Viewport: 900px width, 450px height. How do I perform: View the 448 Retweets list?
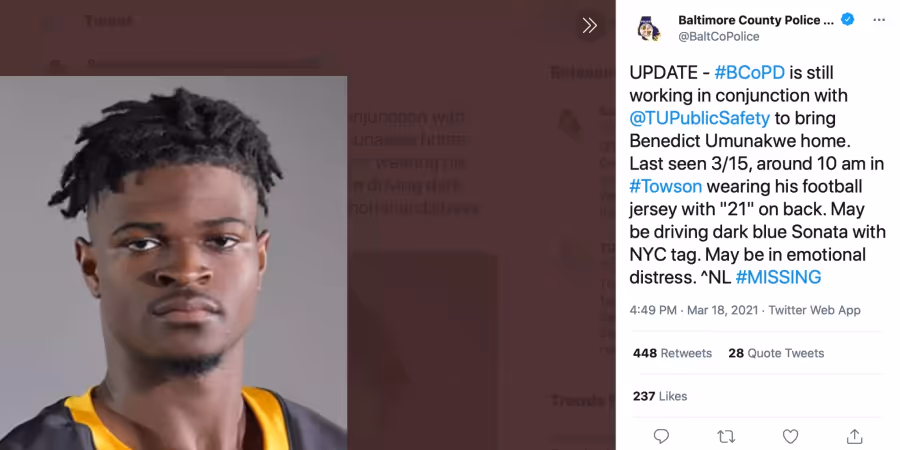pyautogui.click(x=672, y=353)
